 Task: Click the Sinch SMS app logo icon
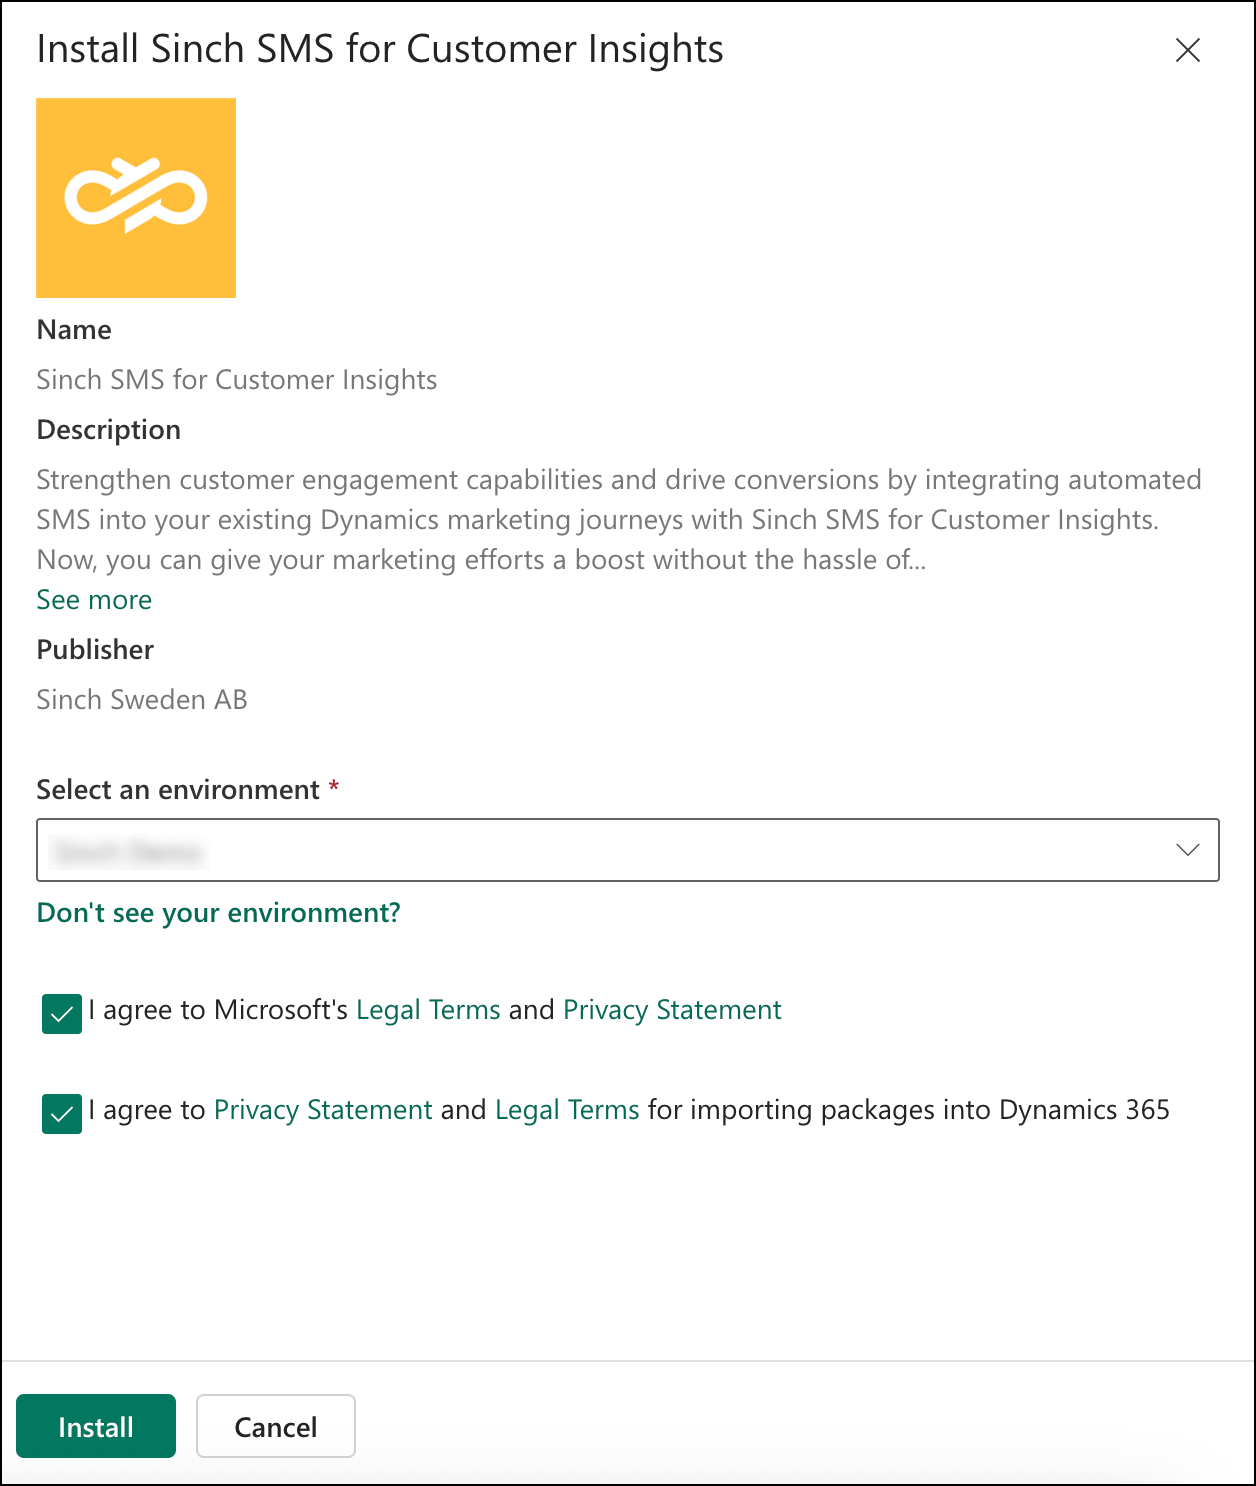point(135,197)
